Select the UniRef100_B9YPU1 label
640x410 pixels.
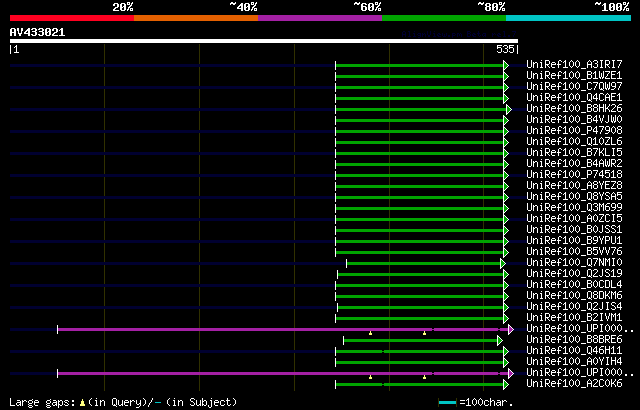click(x=574, y=241)
